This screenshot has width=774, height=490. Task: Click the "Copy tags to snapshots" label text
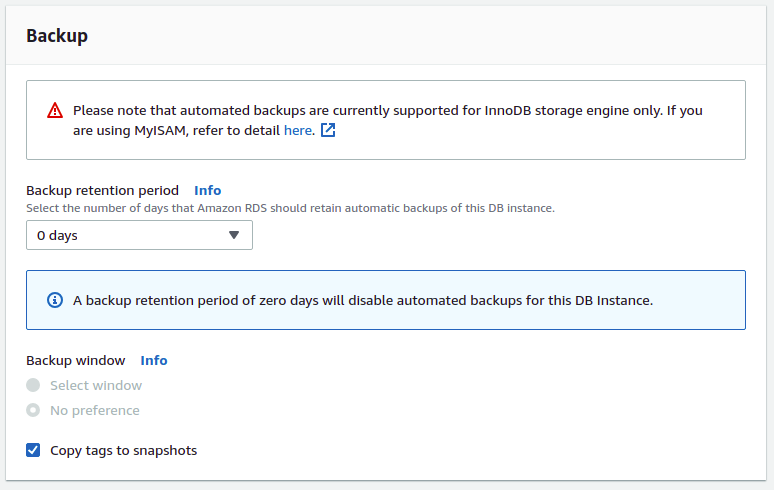pos(124,450)
